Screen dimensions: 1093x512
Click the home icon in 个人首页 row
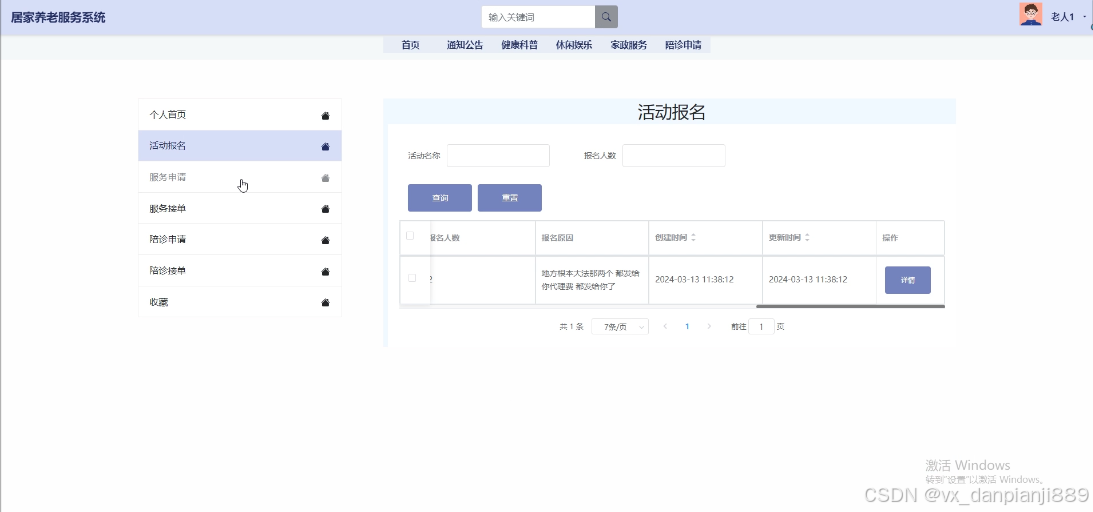[325, 116]
